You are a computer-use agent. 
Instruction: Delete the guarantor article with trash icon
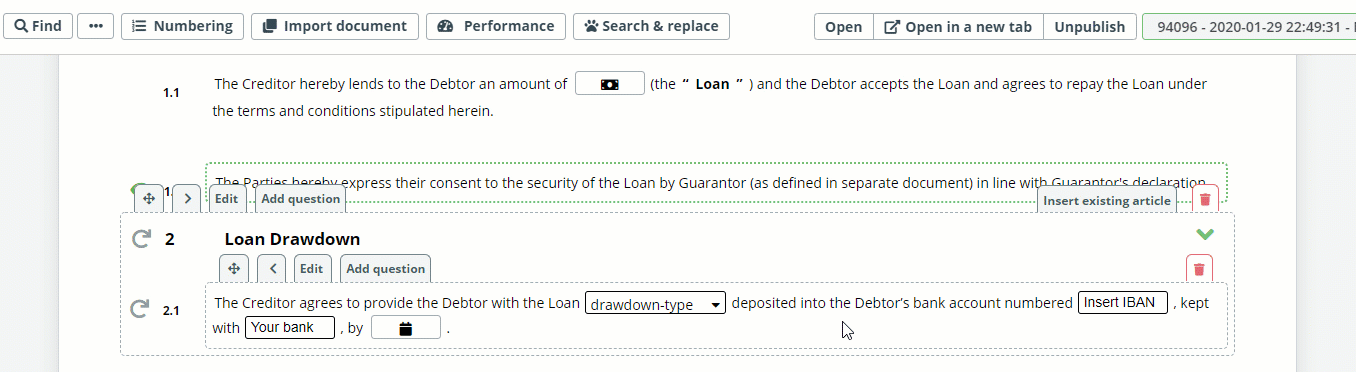tap(1205, 200)
